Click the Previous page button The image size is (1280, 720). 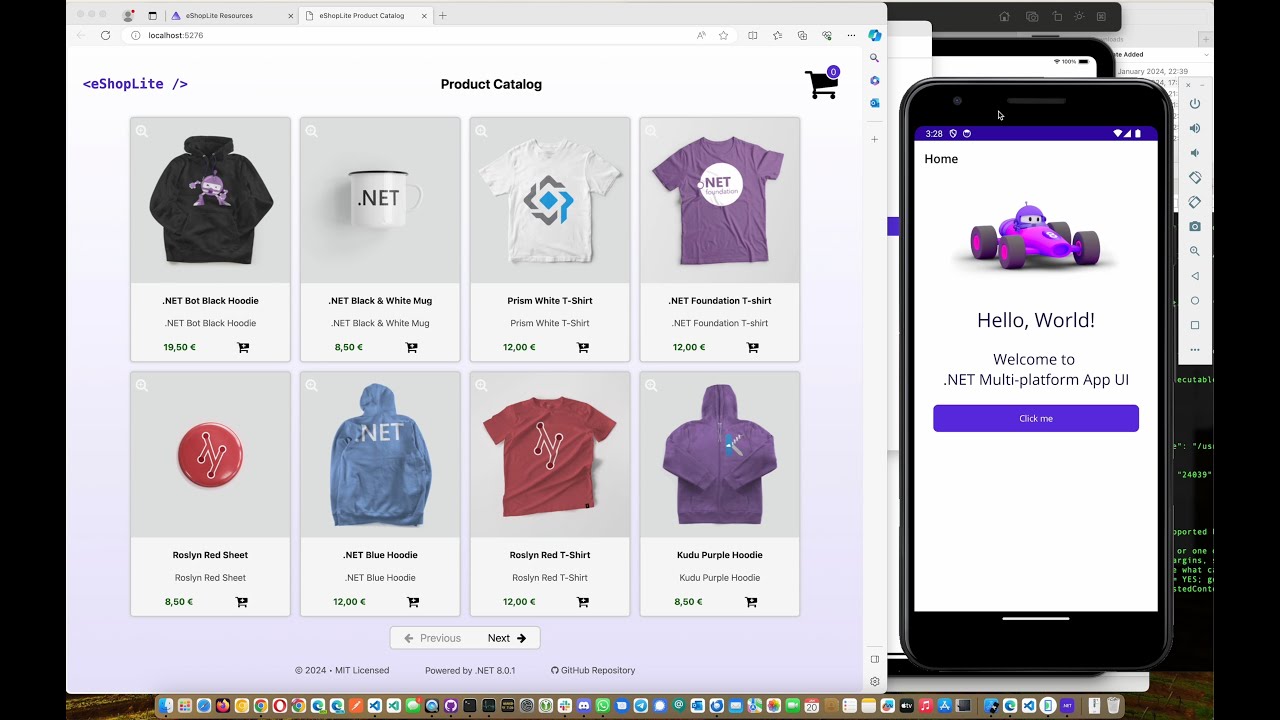click(x=432, y=638)
